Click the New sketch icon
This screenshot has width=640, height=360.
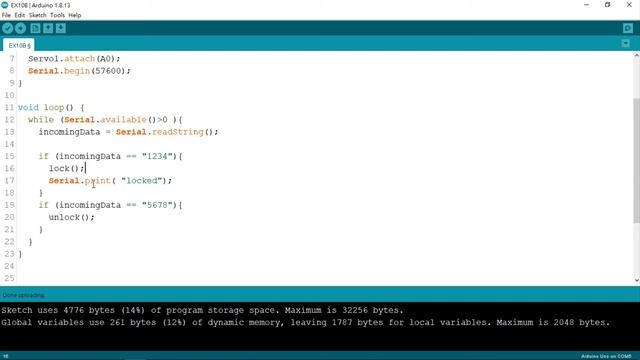click(x=36, y=28)
